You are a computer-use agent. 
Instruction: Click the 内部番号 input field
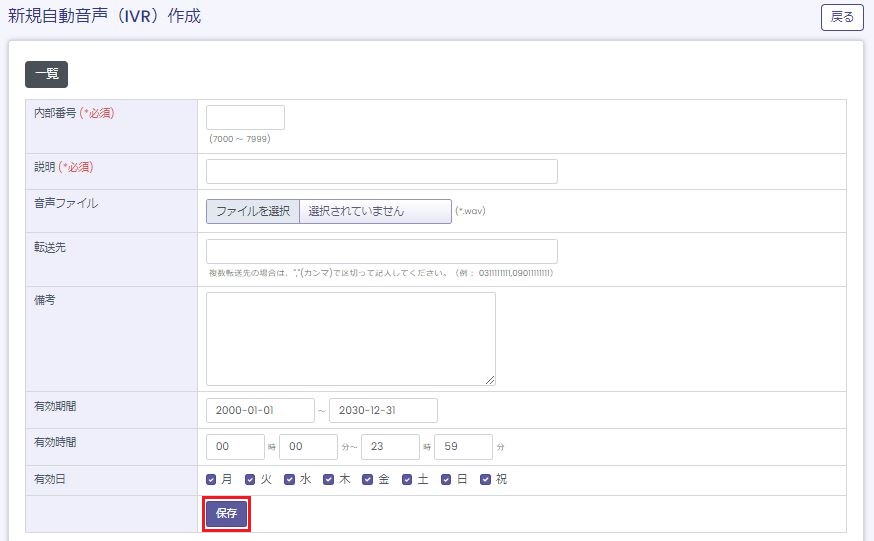coord(245,118)
